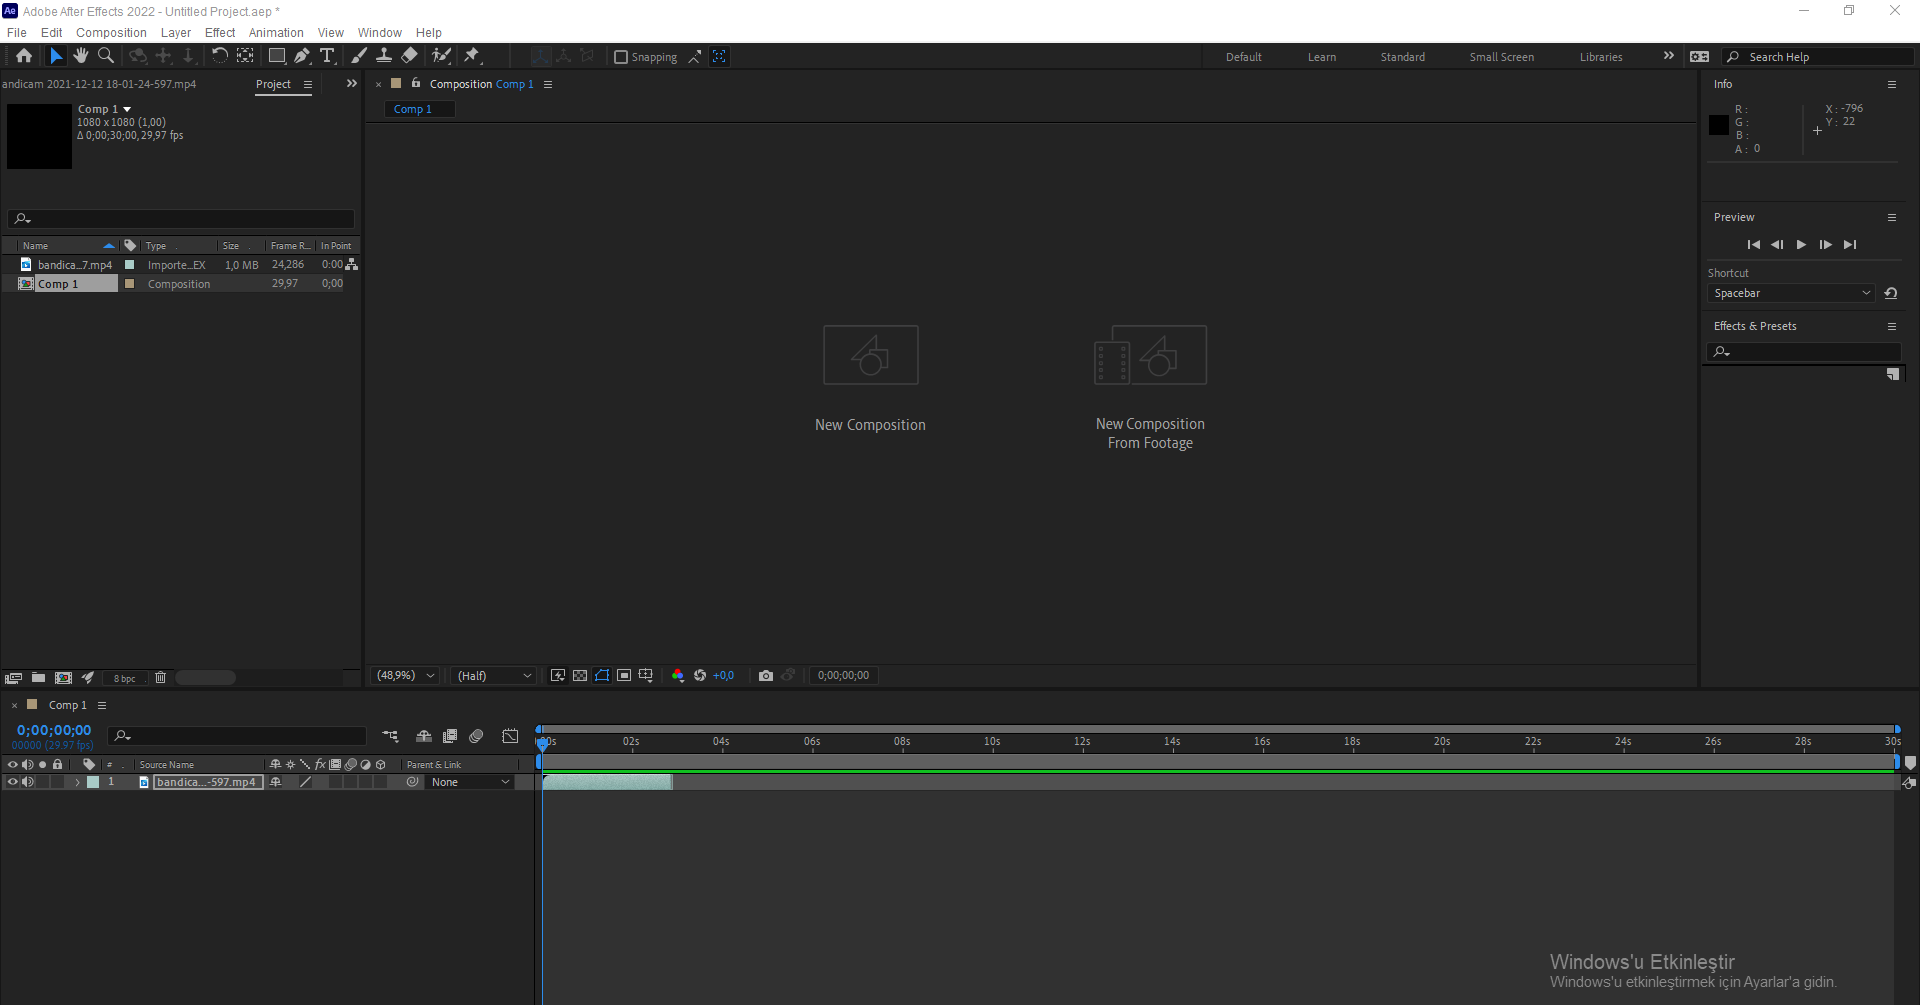
Task: Click the new composition icon in Project panel
Action: (x=63, y=678)
